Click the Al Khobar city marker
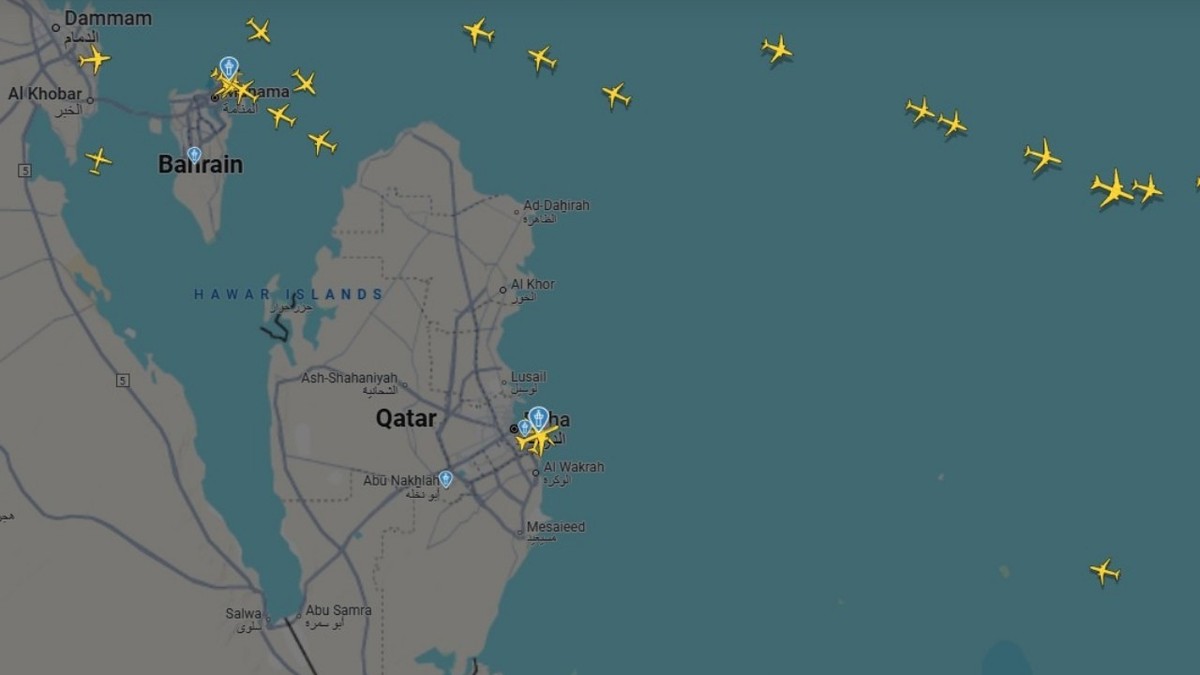Screen dimensions: 1200x675 [x=90, y=100]
